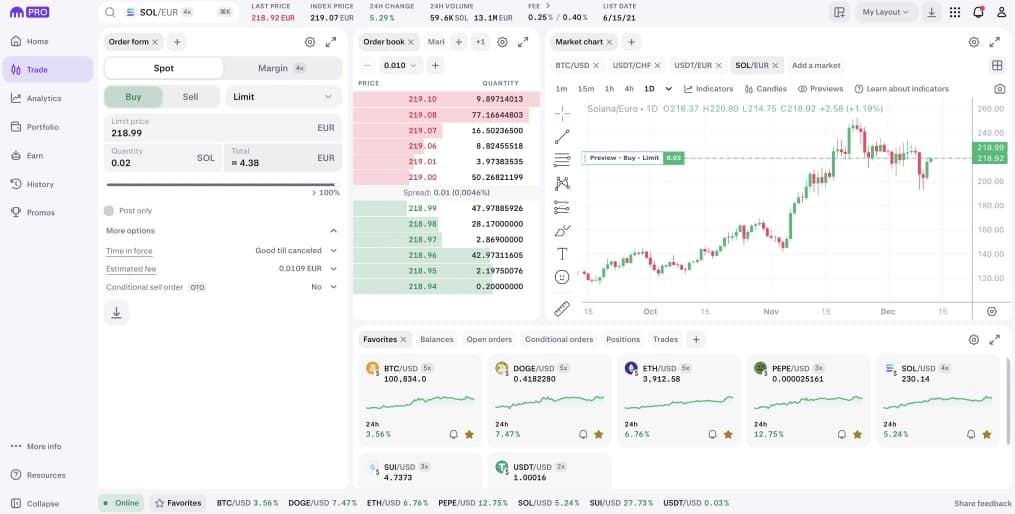The height and width of the screenshot is (514, 1015).
Task: Click the Favorites button in bottom bar
Action: click(178, 503)
